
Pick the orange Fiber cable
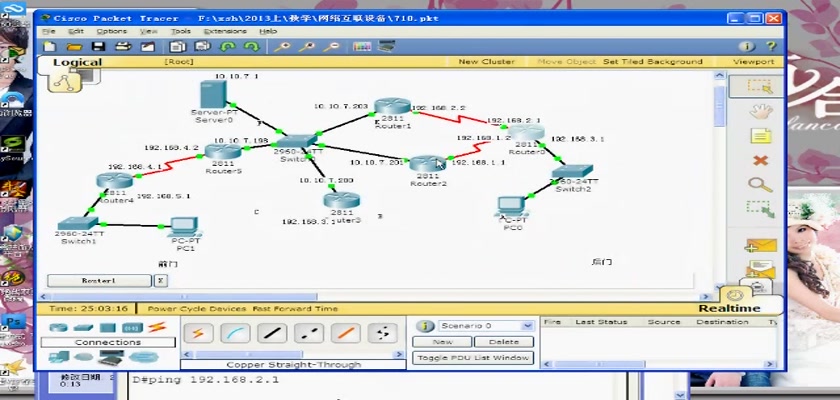(346, 333)
